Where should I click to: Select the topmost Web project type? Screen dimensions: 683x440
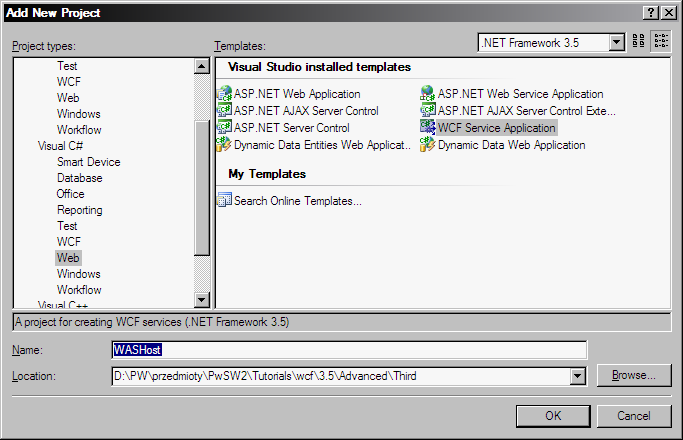[x=68, y=98]
